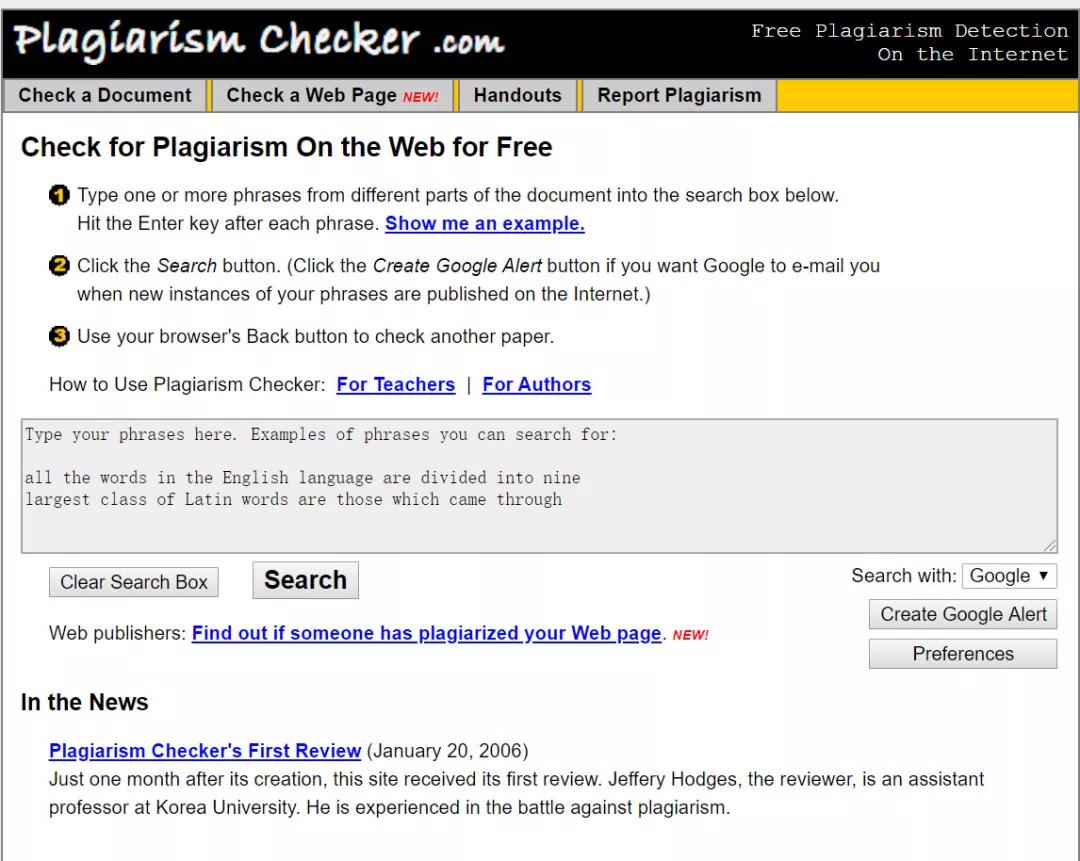Click the 'Web publishers:' label text
Image resolution: width=1080 pixels, height=861 pixels.
(x=117, y=633)
